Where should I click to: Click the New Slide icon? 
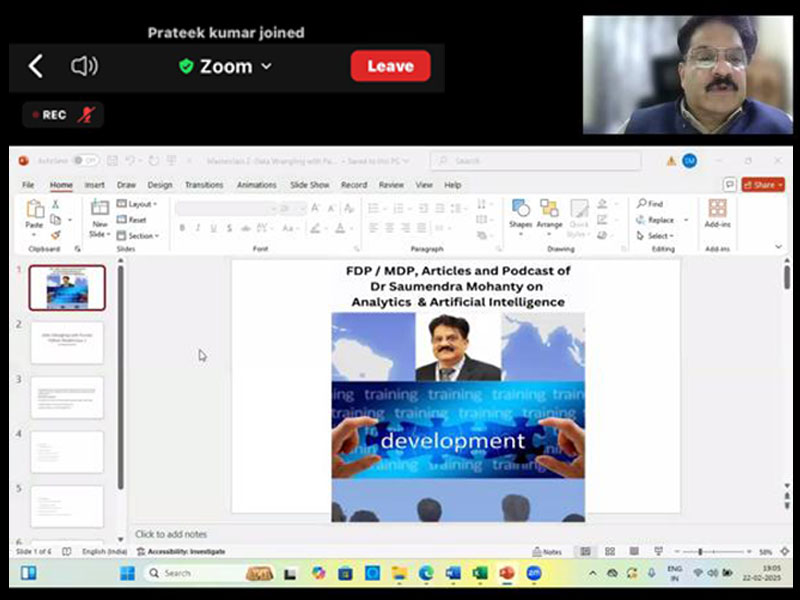click(99, 209)
